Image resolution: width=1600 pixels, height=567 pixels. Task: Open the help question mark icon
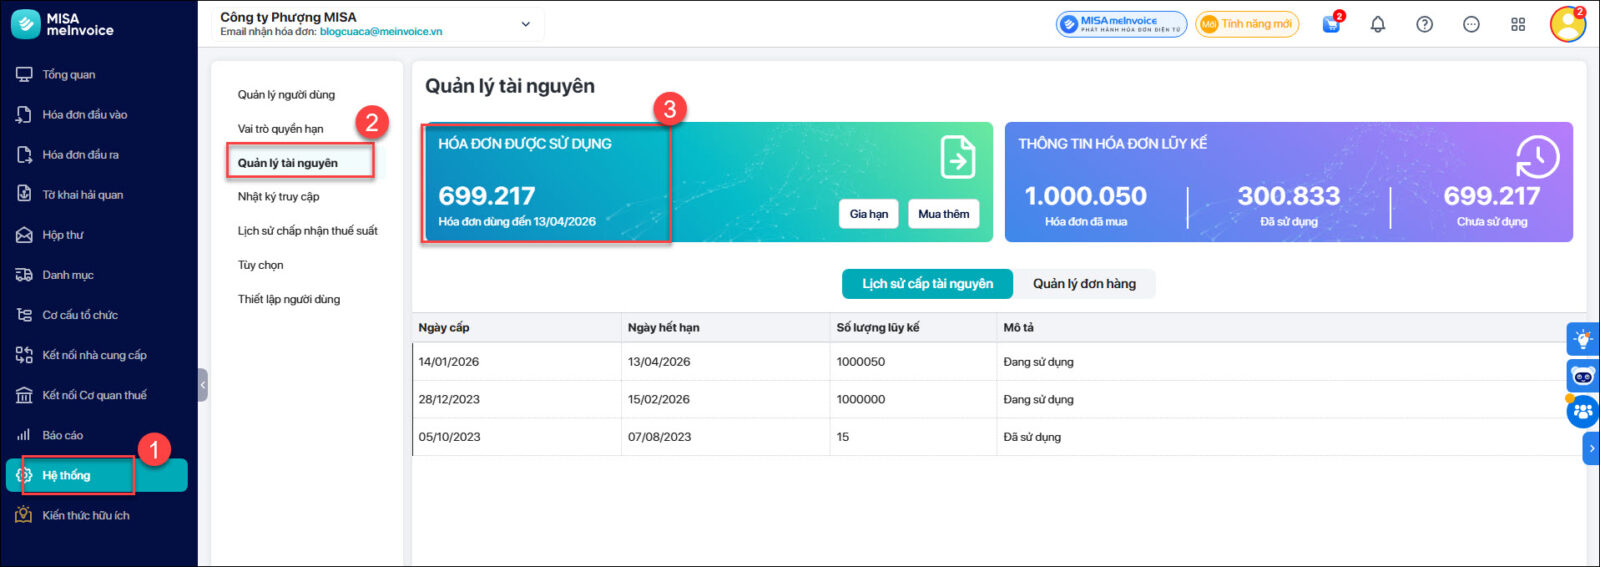click(1424, 24)
